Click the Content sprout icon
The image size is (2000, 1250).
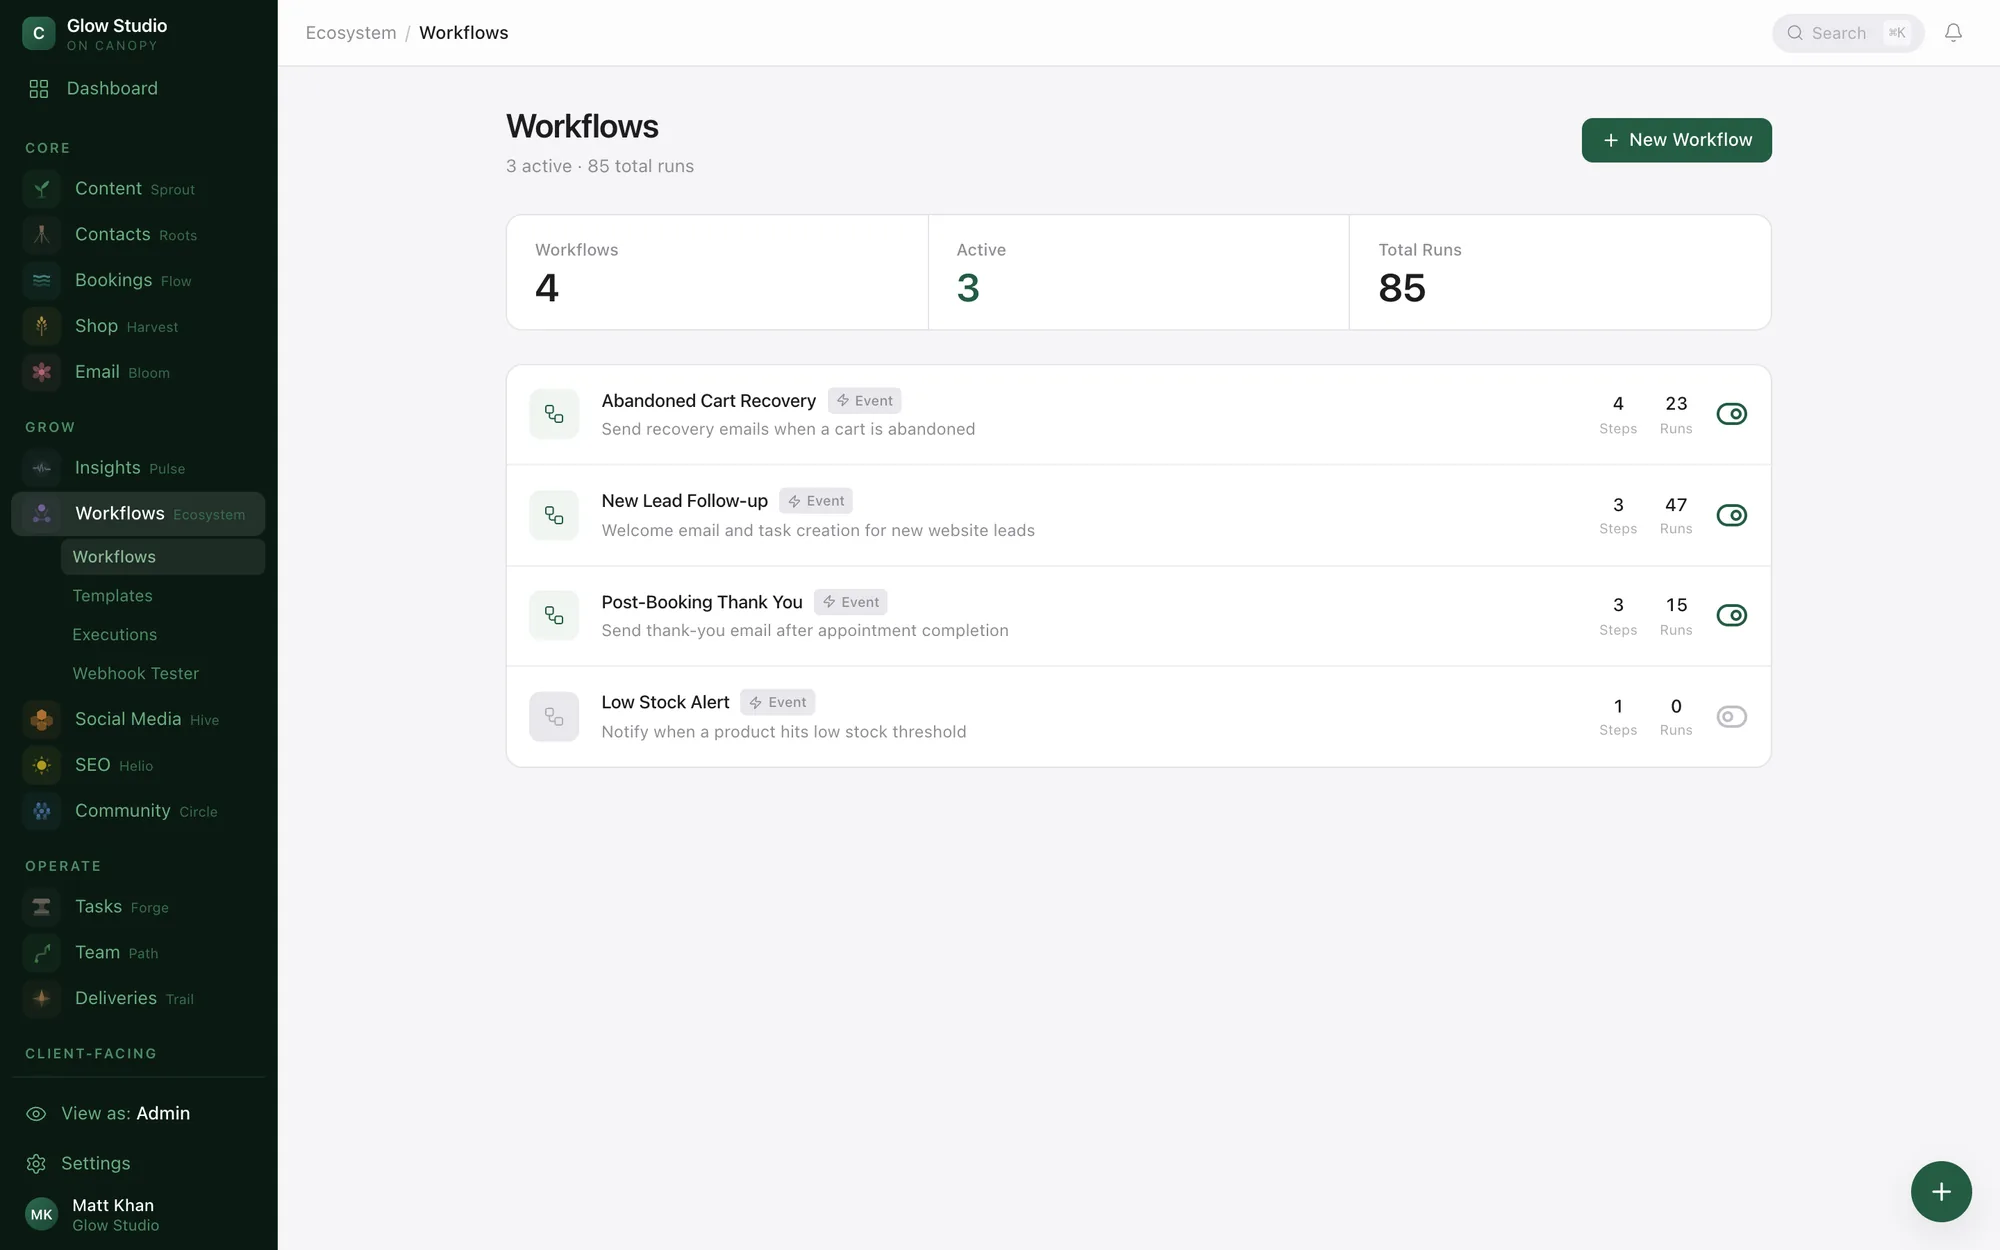click(42, 189)
